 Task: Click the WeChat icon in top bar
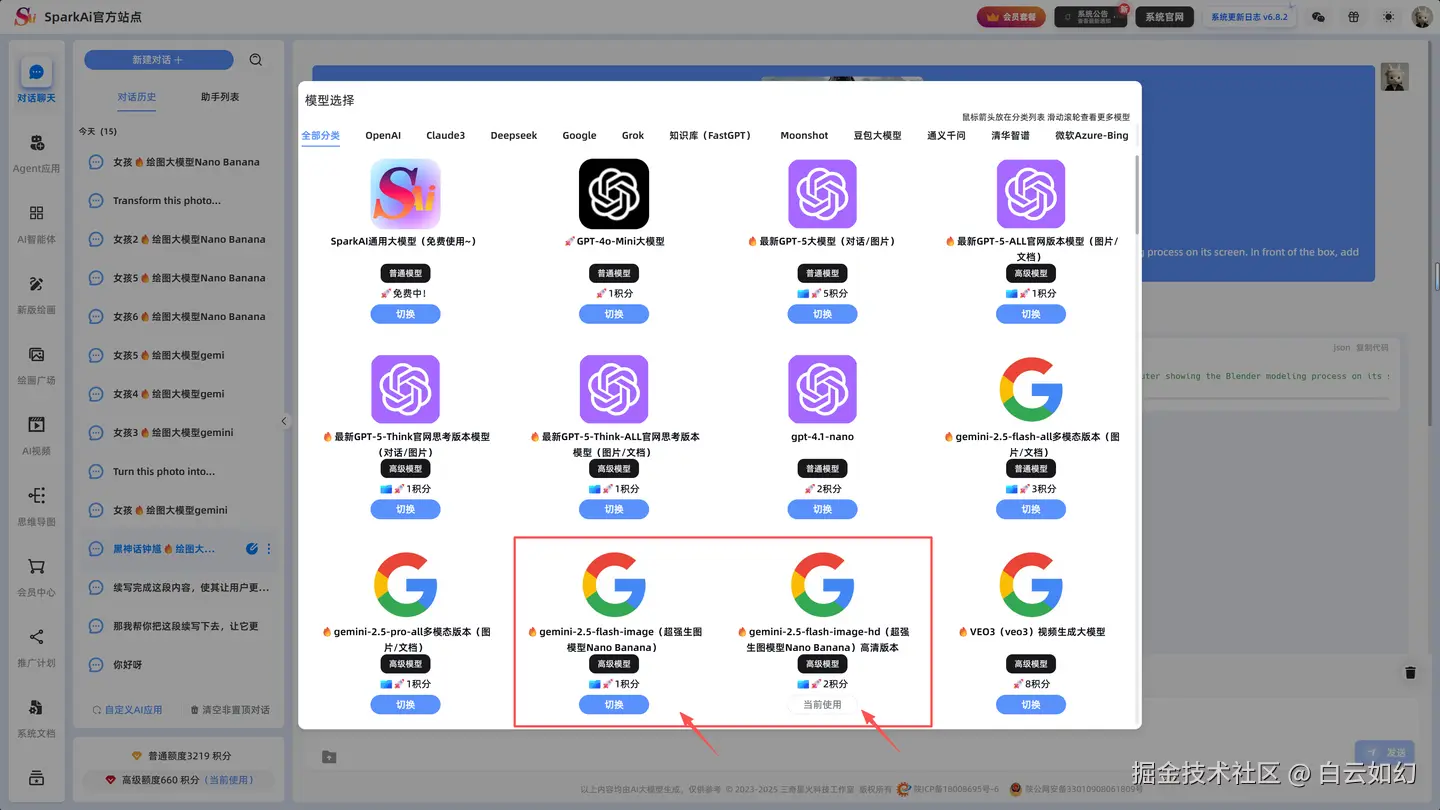point(1318,17)
